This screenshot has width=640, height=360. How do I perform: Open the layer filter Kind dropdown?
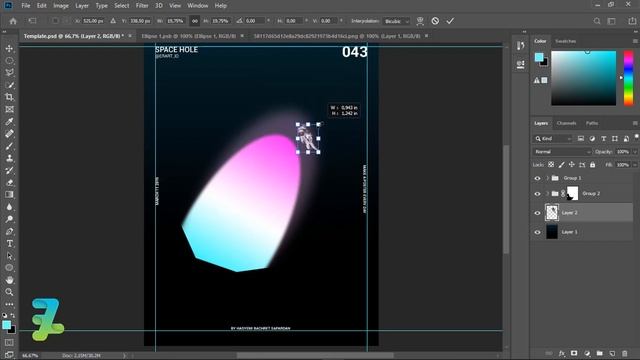(553, 139)
